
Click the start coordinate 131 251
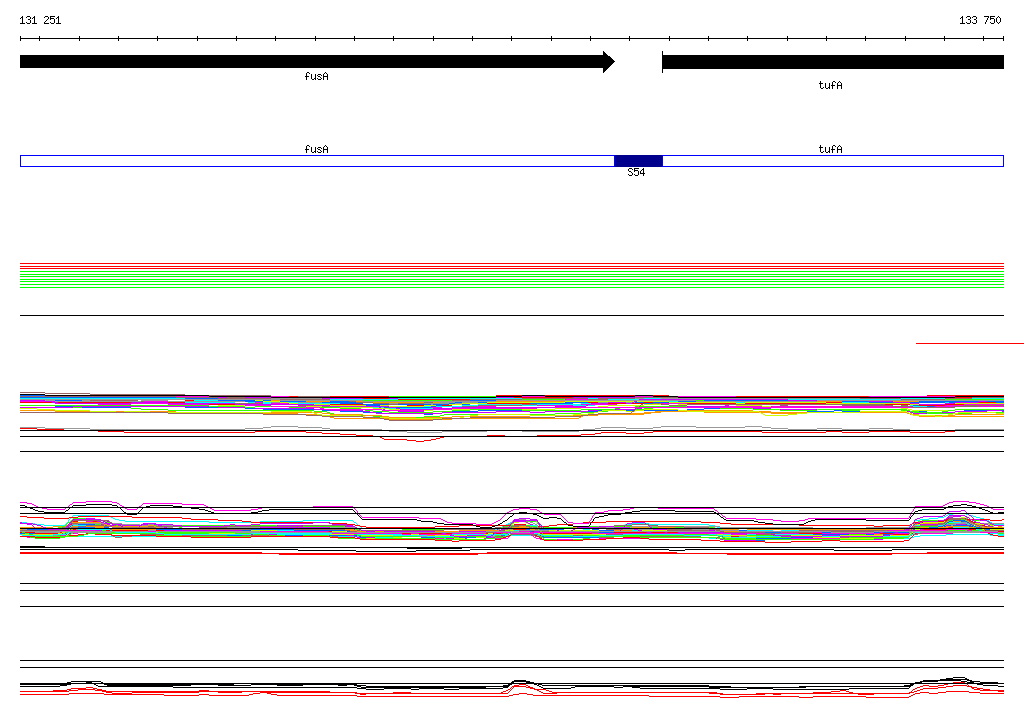pos(40,20)
